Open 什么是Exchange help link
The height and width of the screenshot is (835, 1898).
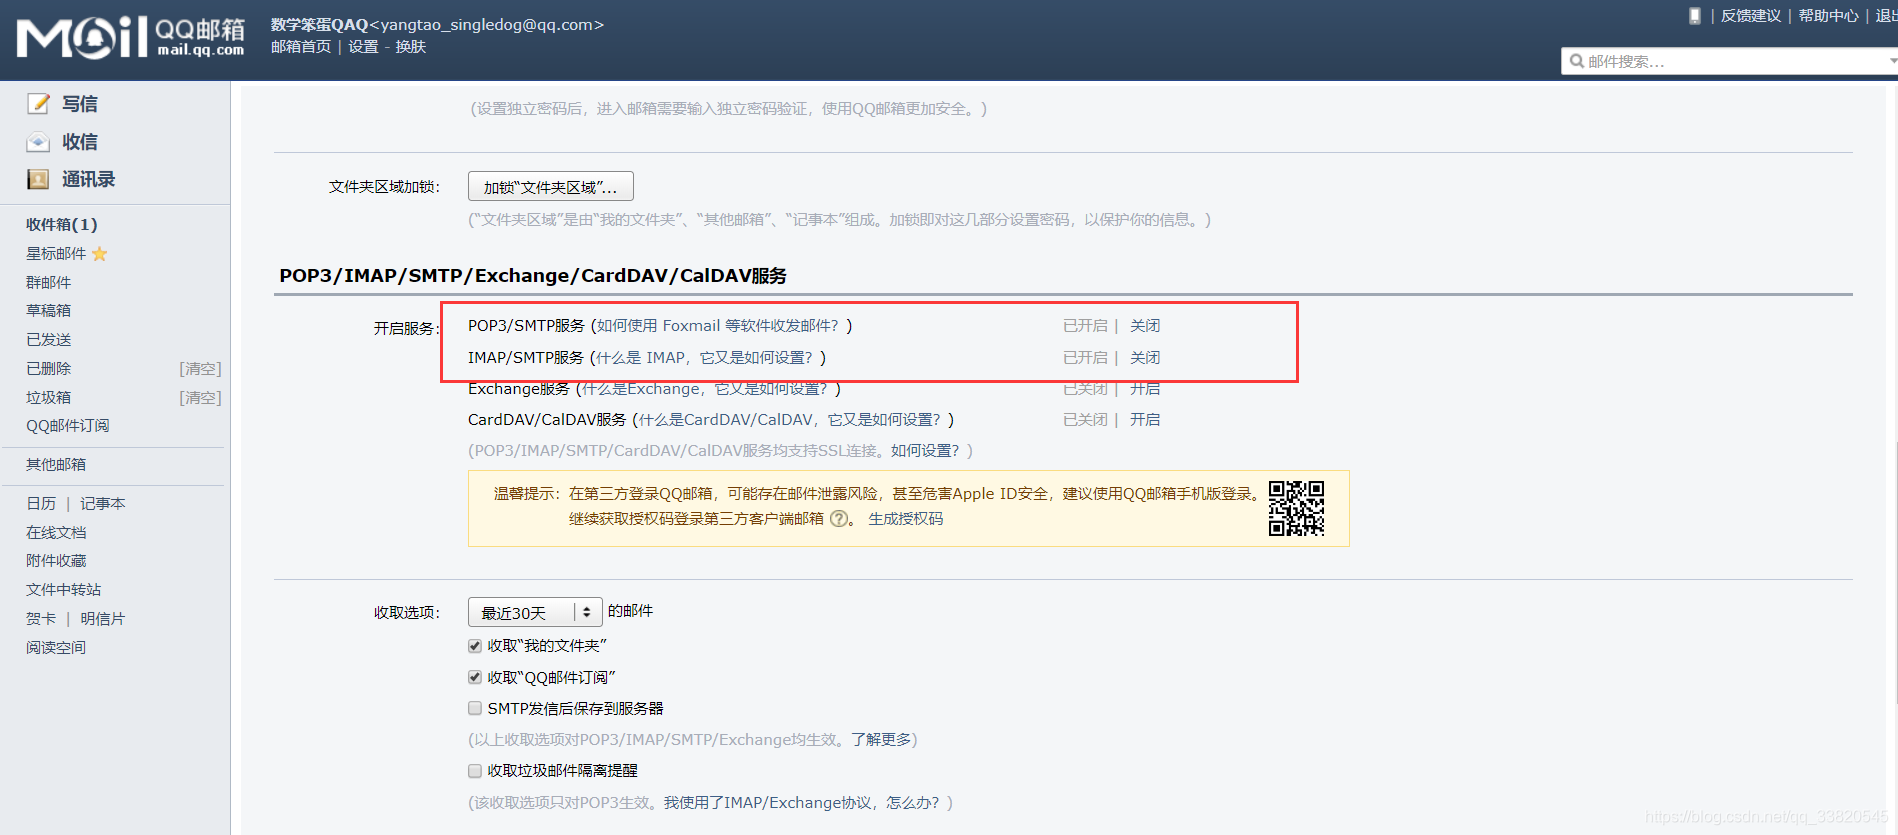click(x=705, y=389)
